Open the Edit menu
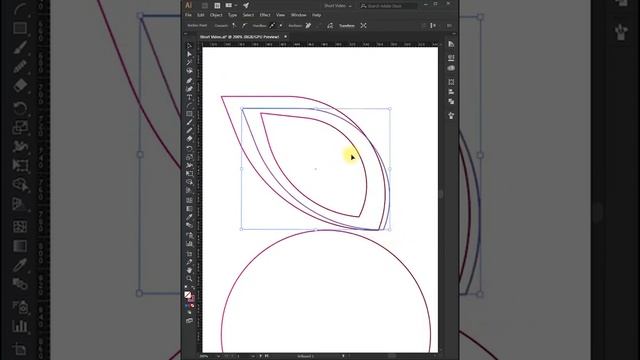640x360 pixels. (x=200, y=15)
